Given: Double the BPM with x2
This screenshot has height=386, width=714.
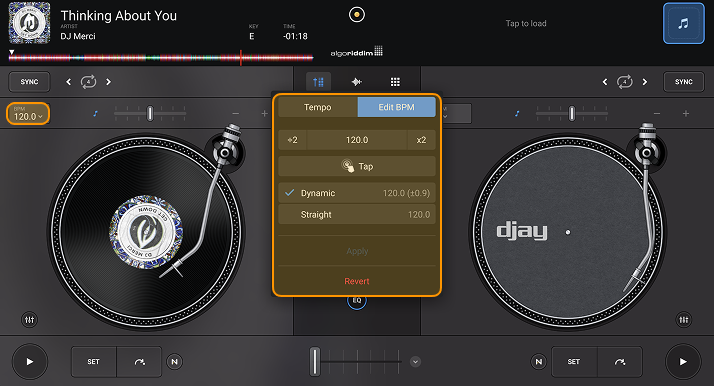Looking at the screenshot, I should (x=421, y=140).
